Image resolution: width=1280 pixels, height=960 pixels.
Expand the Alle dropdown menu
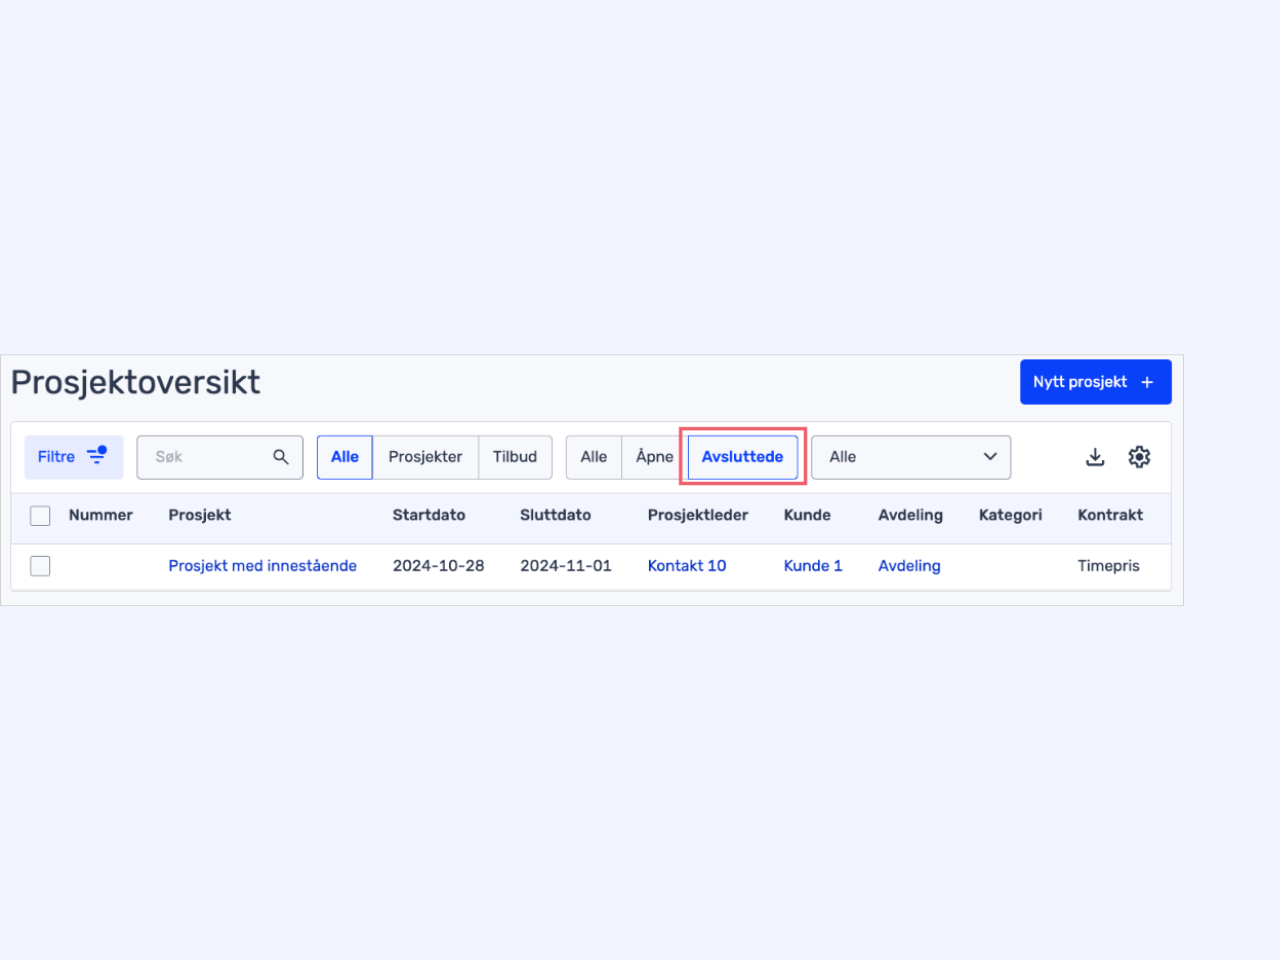click(x=910, y=457)
